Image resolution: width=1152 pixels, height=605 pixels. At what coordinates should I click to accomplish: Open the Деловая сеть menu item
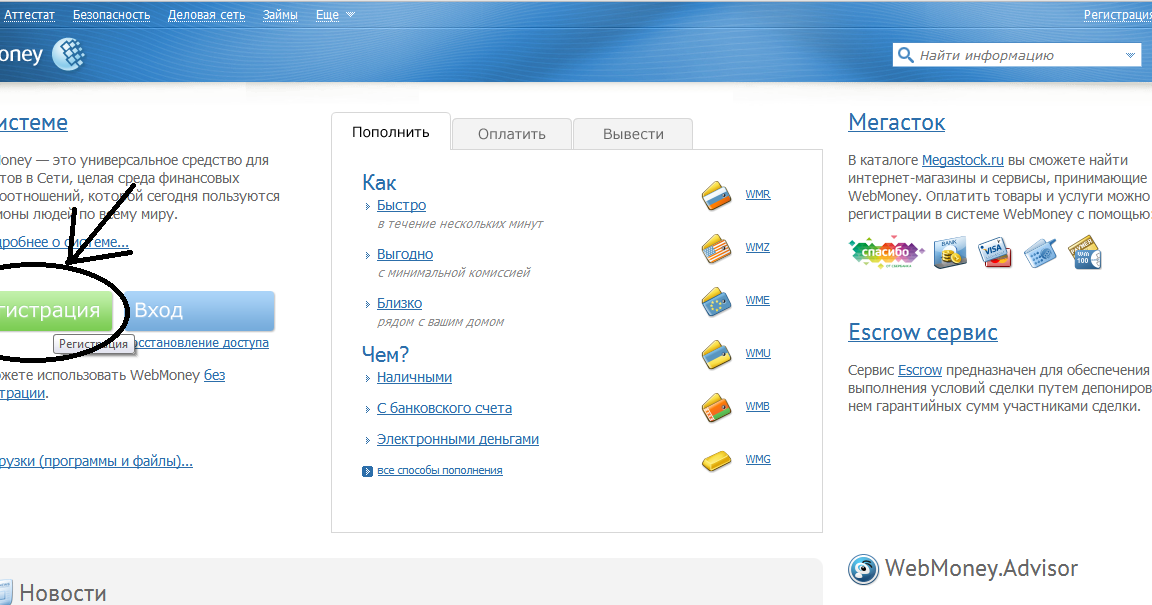pyautogui.click(x=206, y=15)
